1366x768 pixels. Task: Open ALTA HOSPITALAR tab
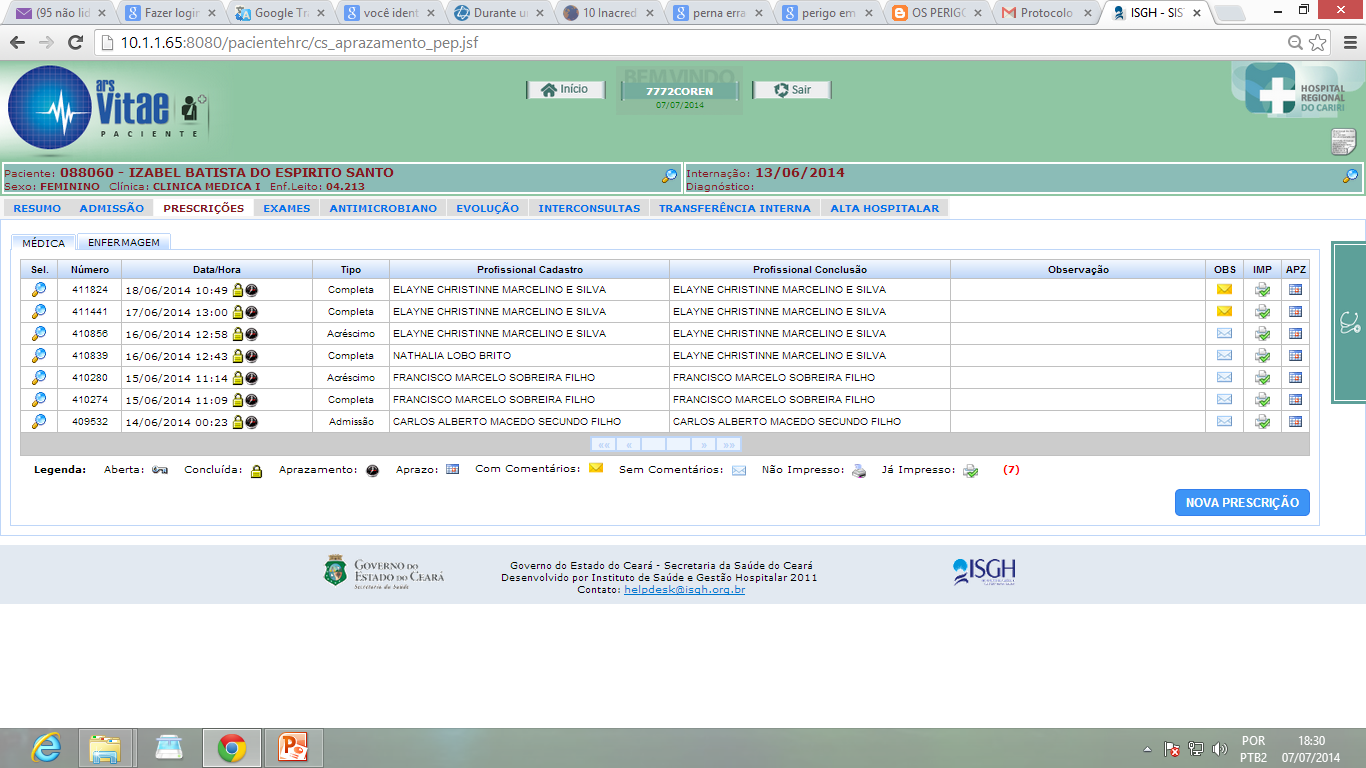pos(885,208)
